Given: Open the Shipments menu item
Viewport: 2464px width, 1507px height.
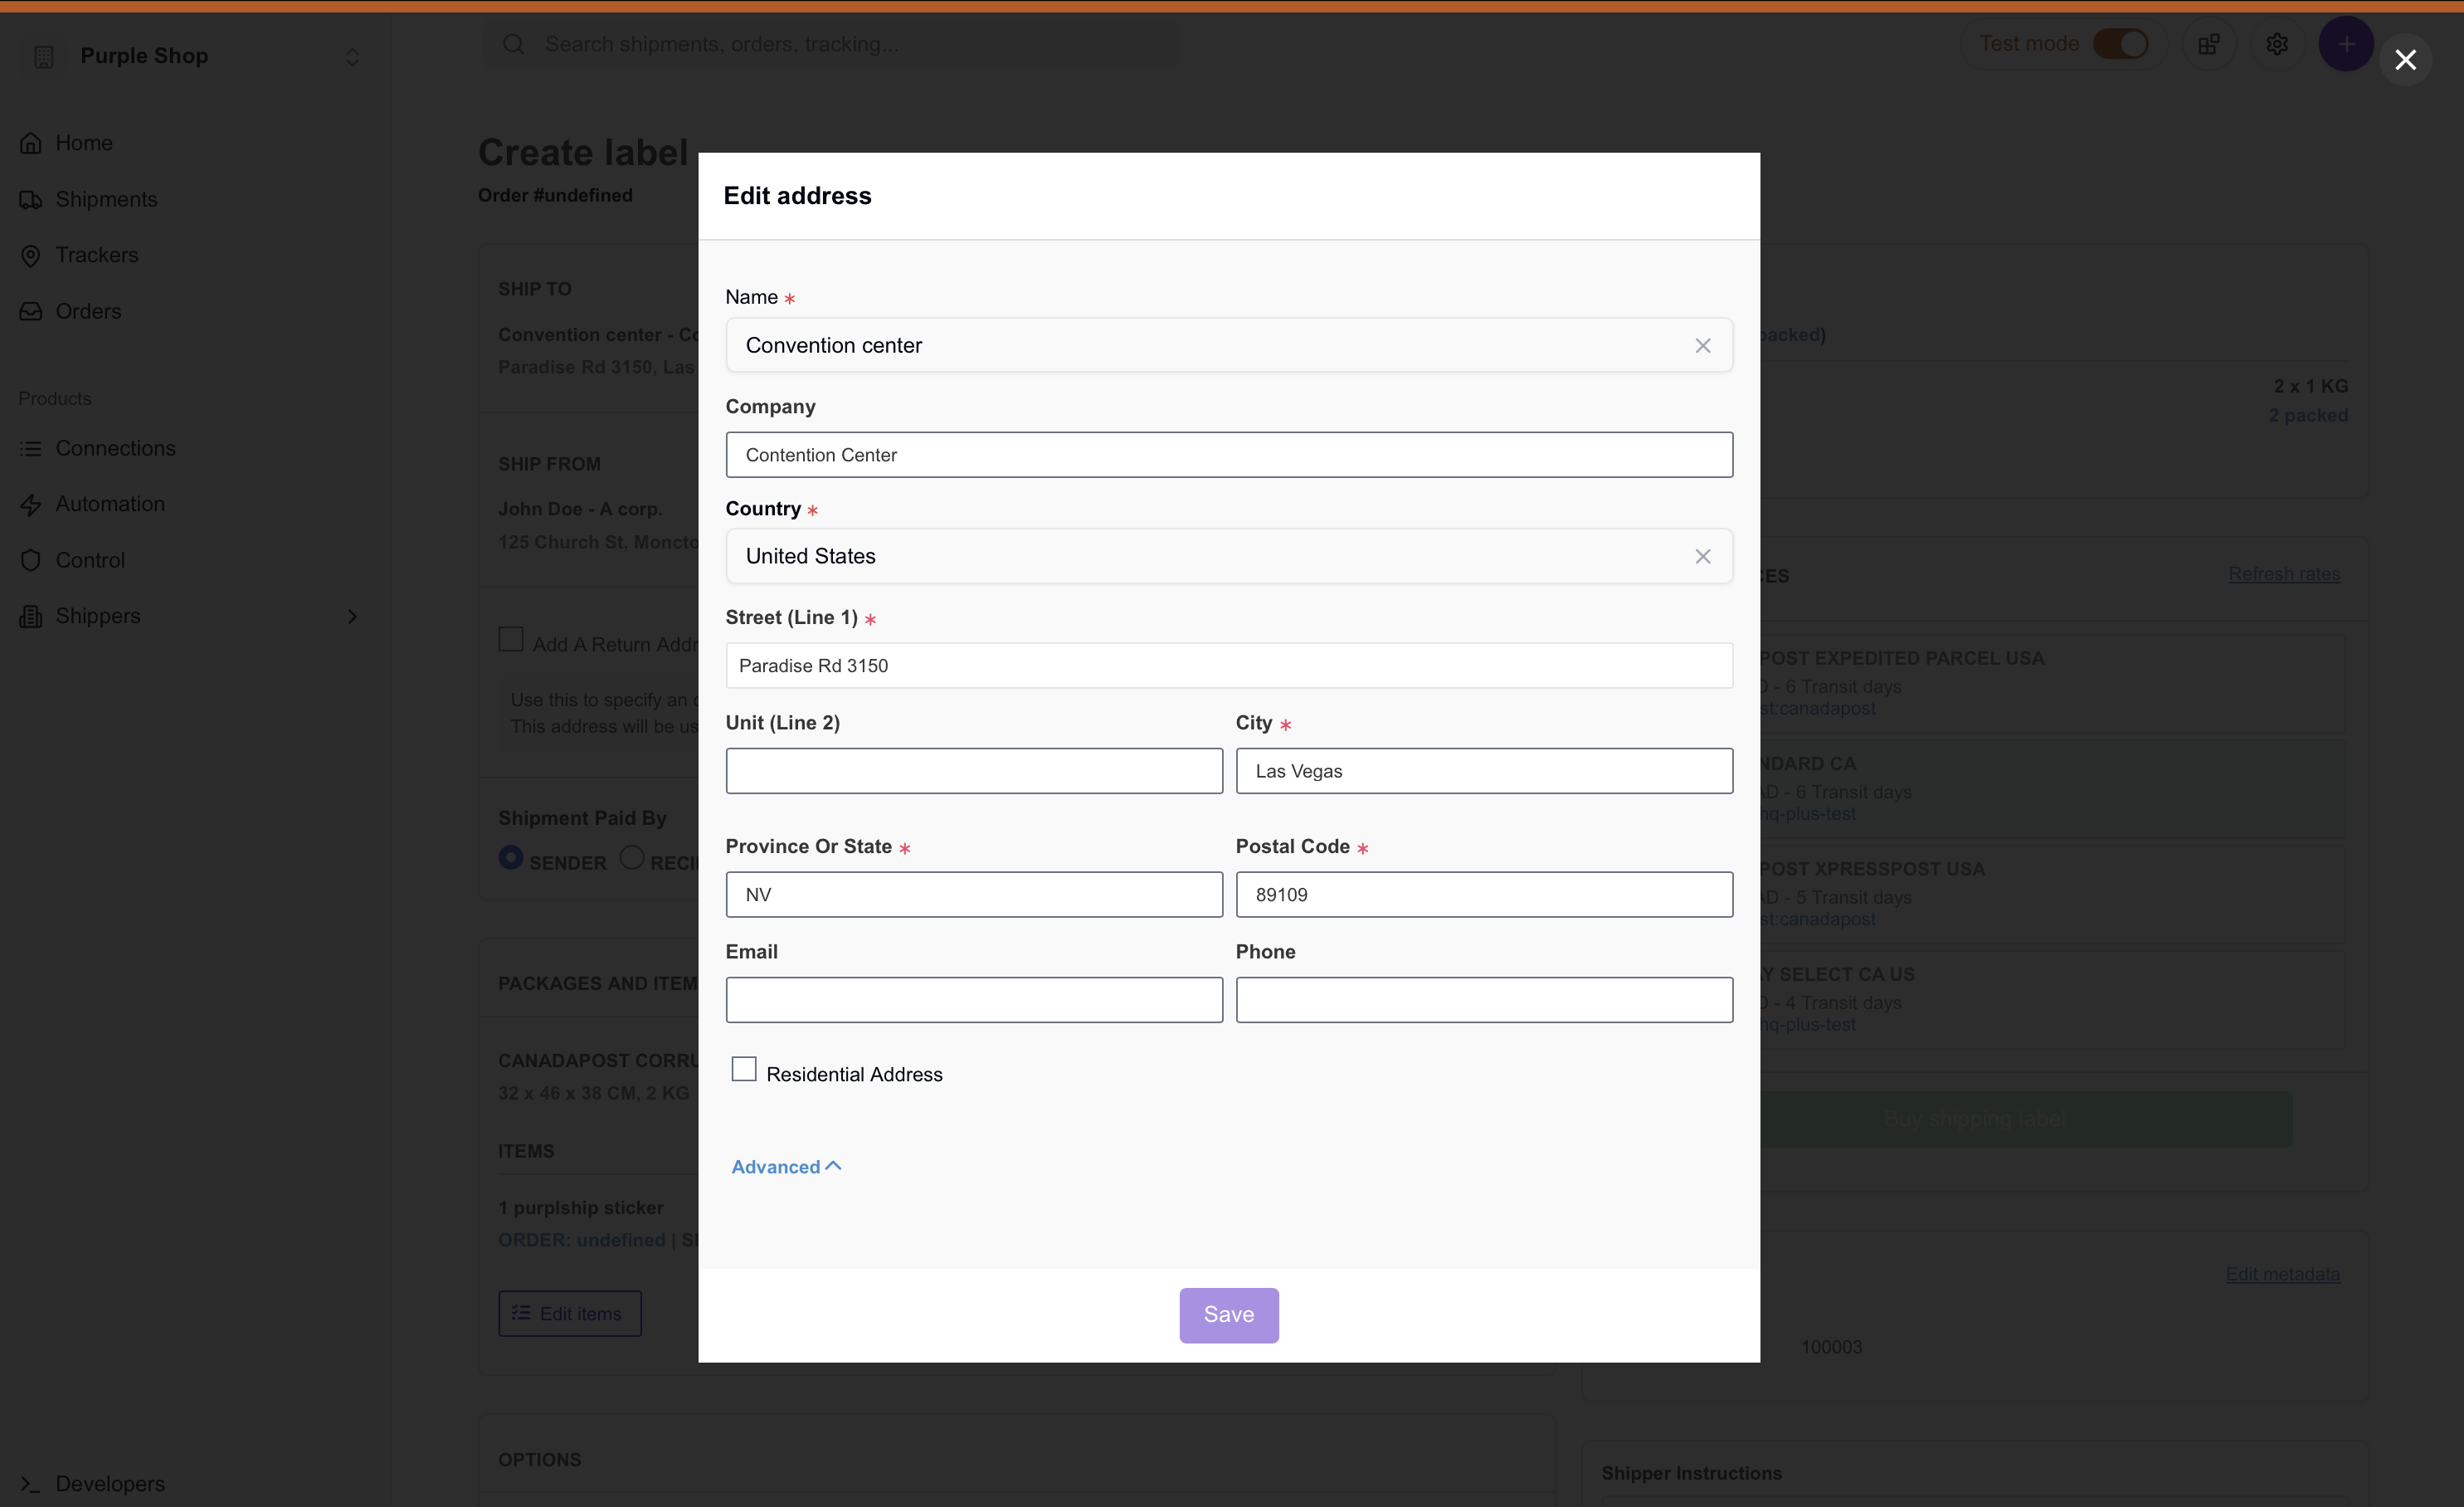Looking at the screenshot, I should pyautogui.click(x=106, y=199).
